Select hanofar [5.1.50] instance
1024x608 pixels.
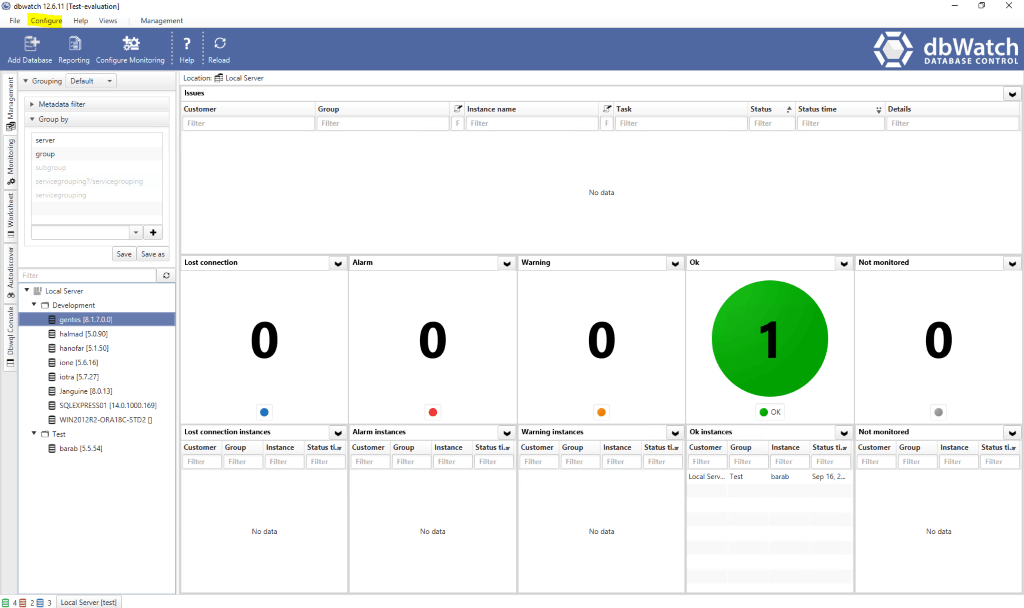(x=84, y=348)
